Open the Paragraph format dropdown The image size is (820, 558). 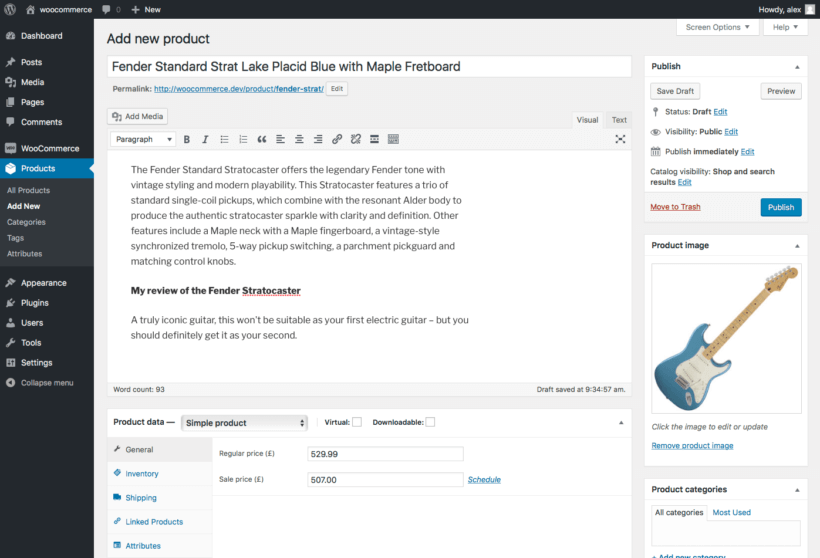(x=143, y=139)
